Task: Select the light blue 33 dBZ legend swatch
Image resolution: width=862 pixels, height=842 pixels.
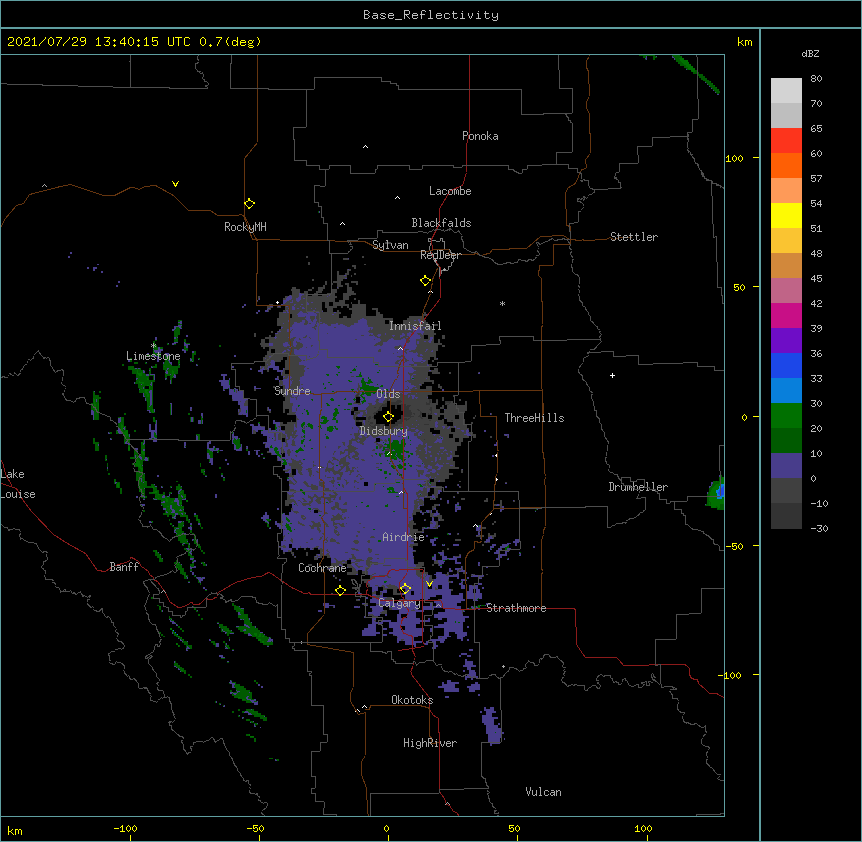Action: (x=786, y=390)
